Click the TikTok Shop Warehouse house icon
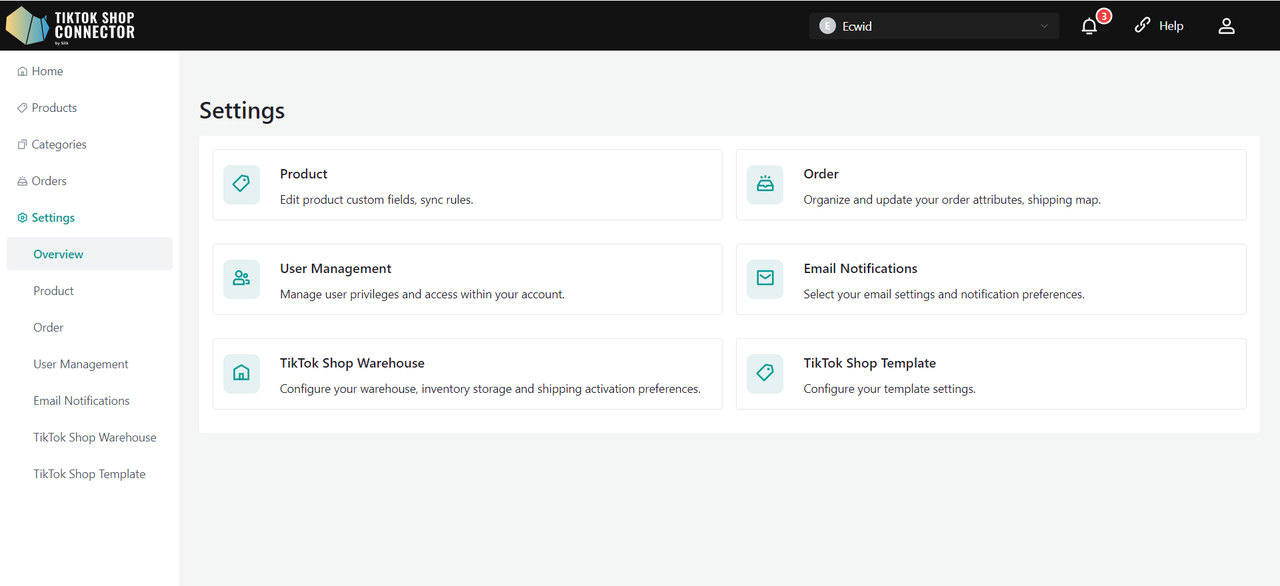Screen dimensions: 1280x586 coord(241,374)
